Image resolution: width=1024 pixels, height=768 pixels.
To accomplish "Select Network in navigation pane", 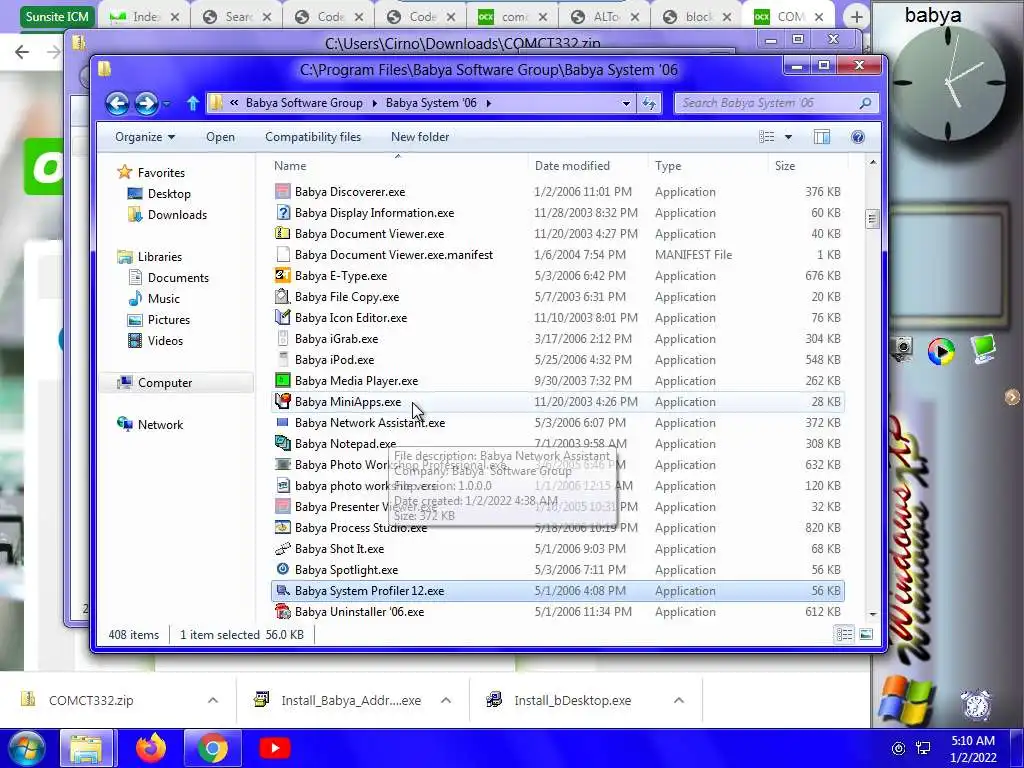I will click(150, 424).
